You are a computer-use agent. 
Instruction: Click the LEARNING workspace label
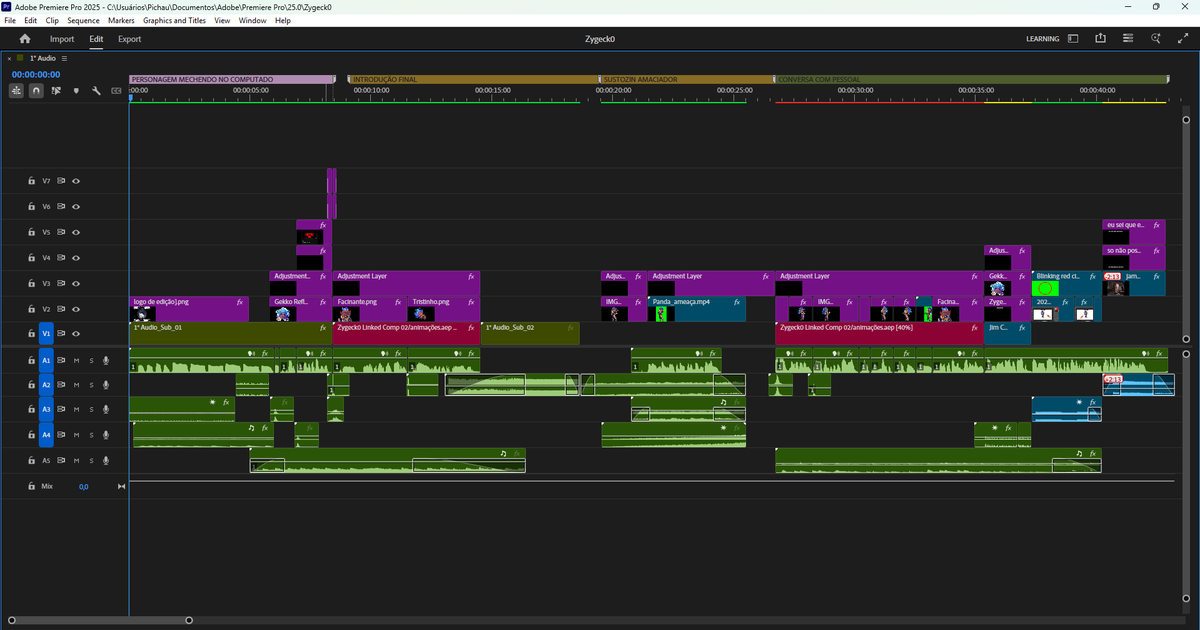coord(1043,39)
